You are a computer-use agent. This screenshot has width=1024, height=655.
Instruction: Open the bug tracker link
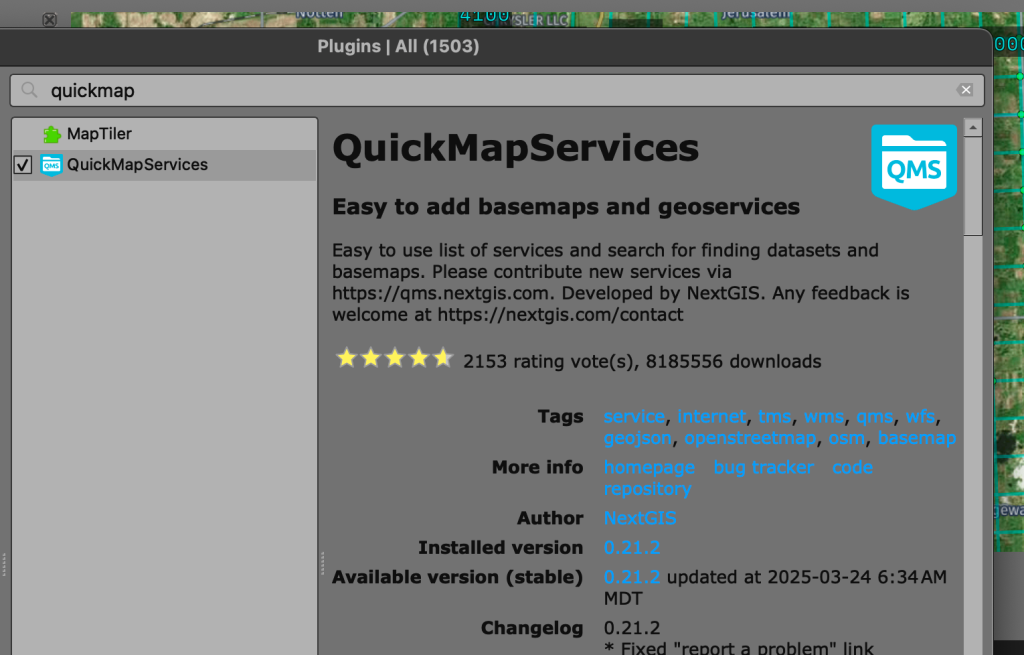tap(763, 468)
